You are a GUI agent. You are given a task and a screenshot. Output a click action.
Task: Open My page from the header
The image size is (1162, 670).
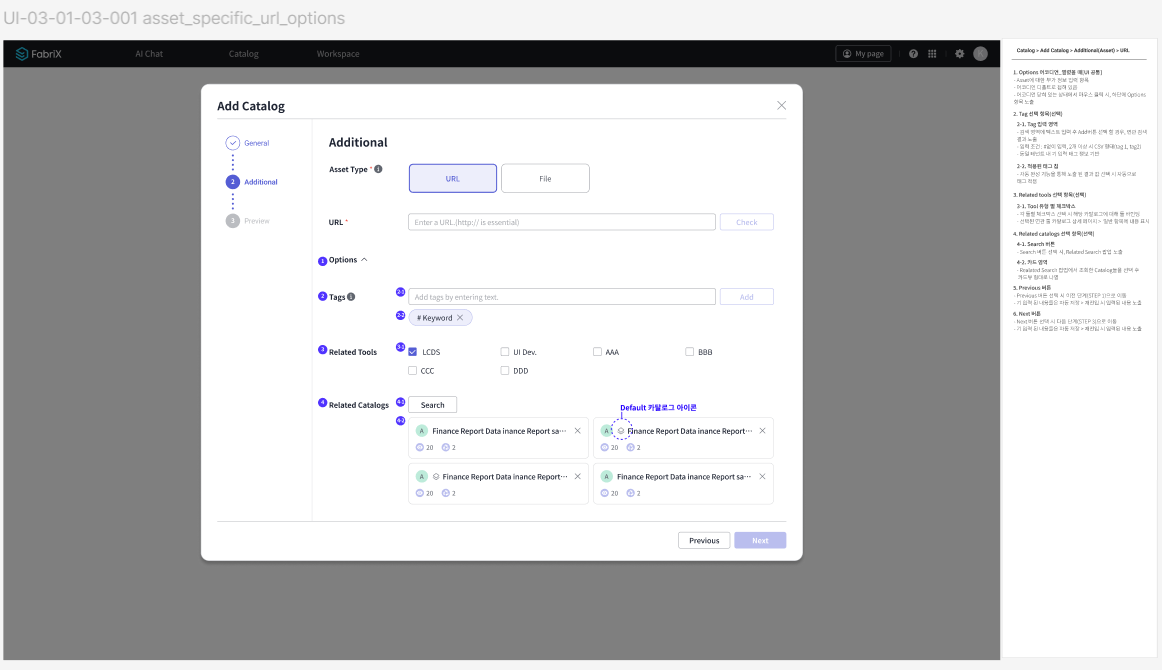pos(863,53)
